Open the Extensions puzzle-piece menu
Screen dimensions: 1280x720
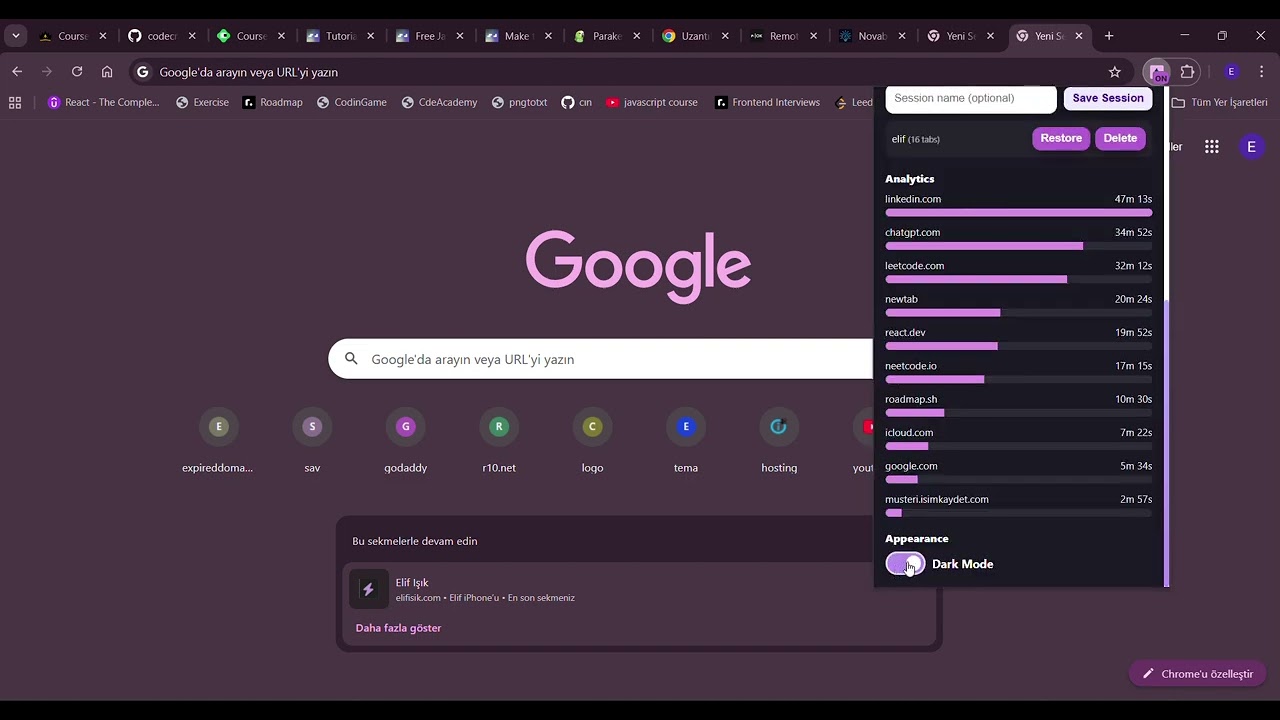(x=1188, y=72)
